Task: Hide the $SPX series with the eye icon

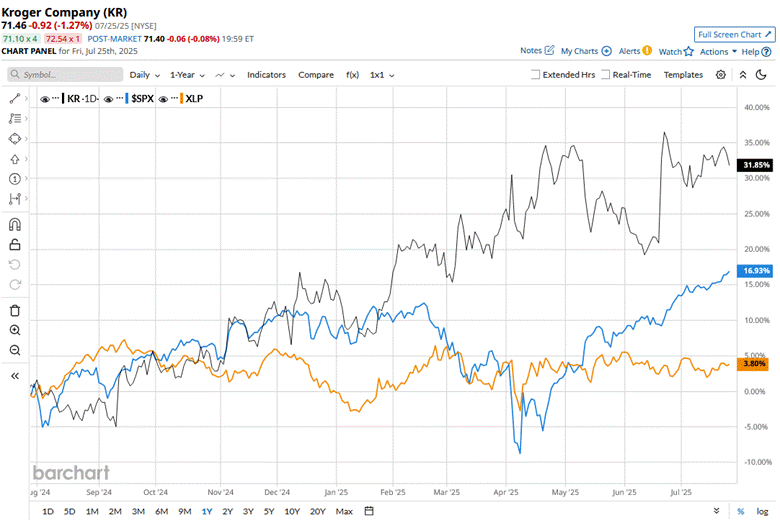Action: [108, 99]
